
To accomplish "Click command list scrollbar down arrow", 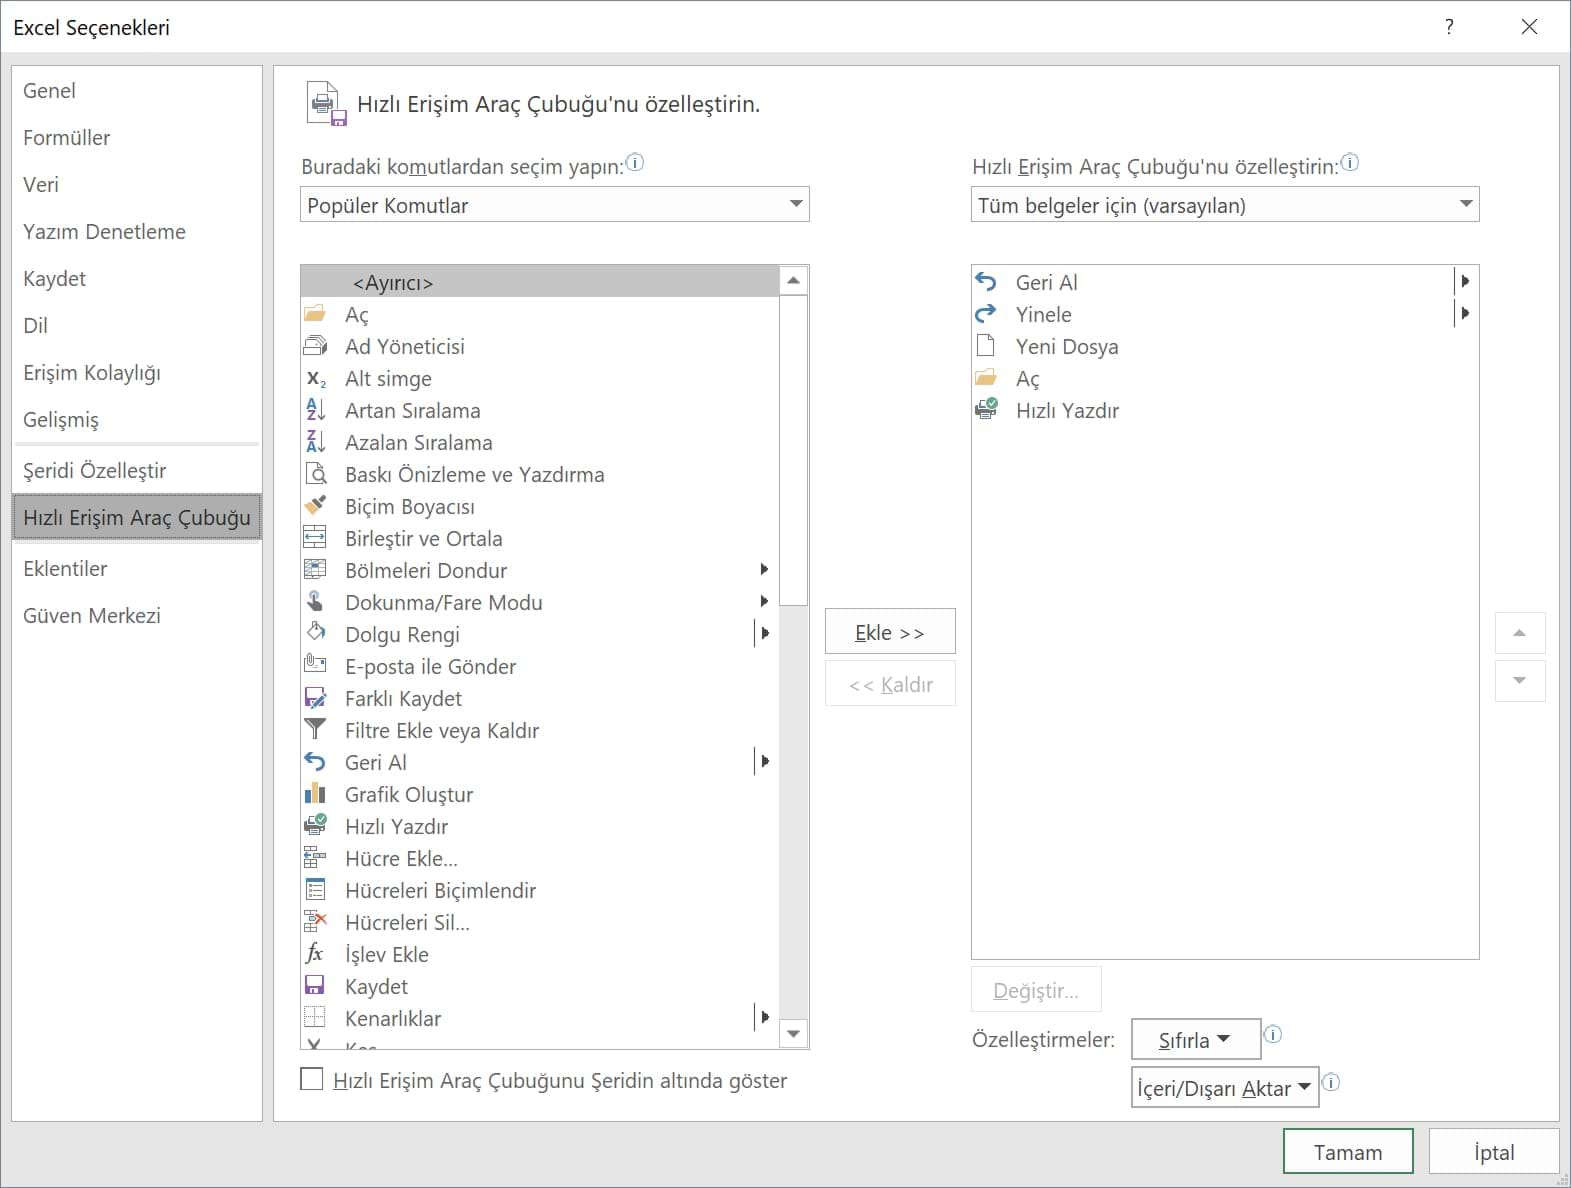I will click(x=793, y=1034).
